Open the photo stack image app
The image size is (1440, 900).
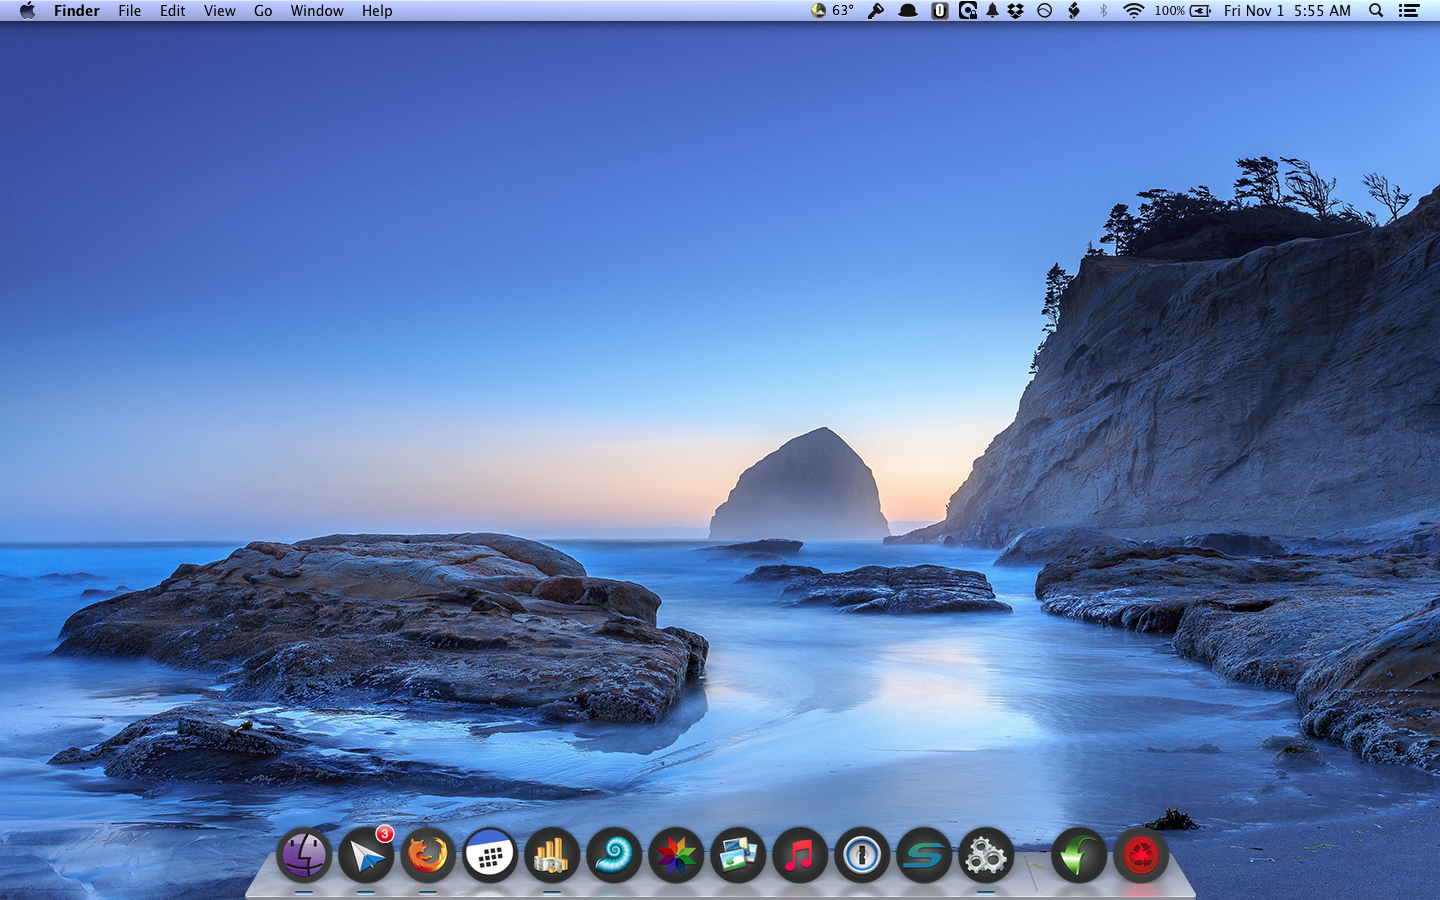pyautogui.click(x=738, y=856)
